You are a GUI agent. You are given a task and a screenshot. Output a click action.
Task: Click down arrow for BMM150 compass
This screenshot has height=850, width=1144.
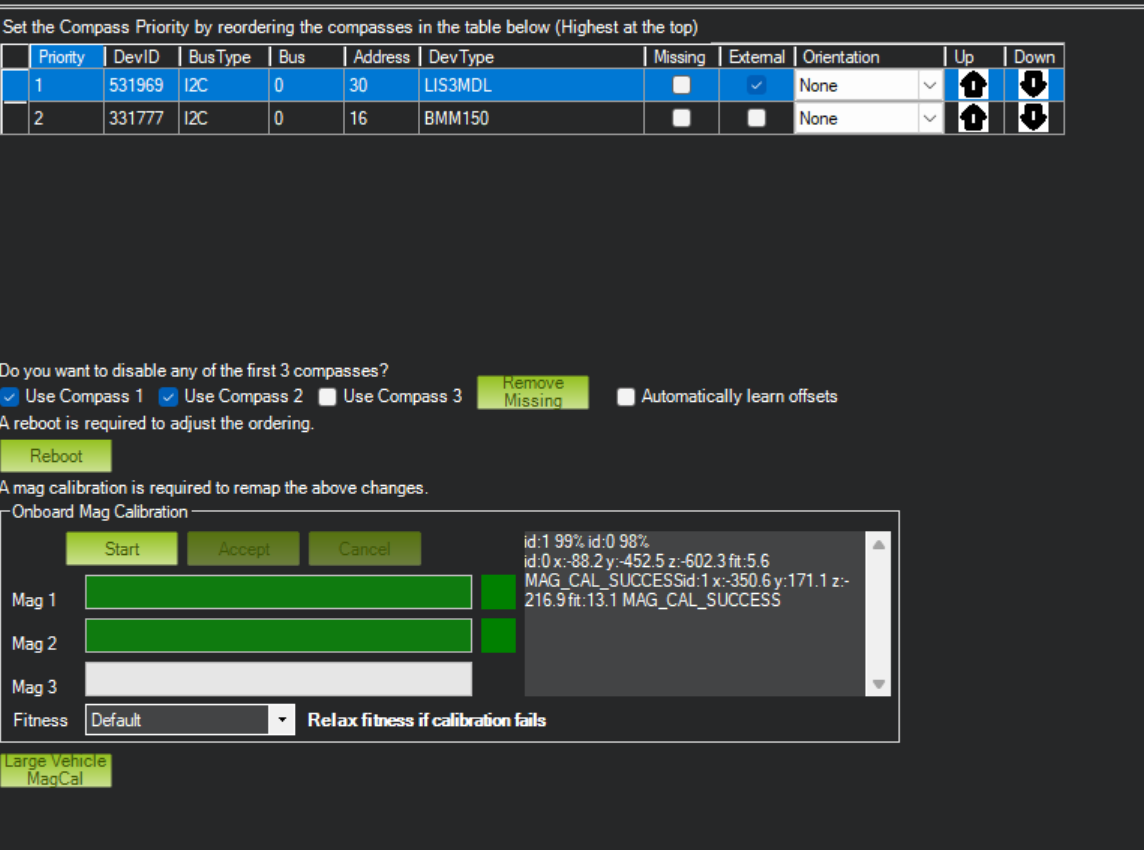pos(1033,119)
